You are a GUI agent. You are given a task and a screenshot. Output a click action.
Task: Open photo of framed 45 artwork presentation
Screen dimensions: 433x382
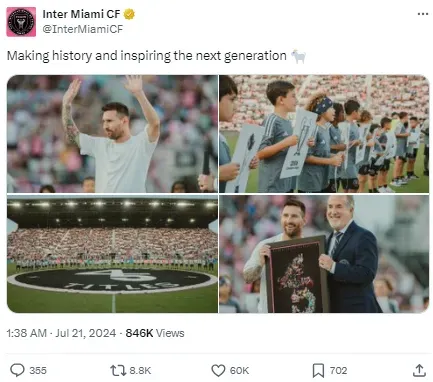(324, 254)
